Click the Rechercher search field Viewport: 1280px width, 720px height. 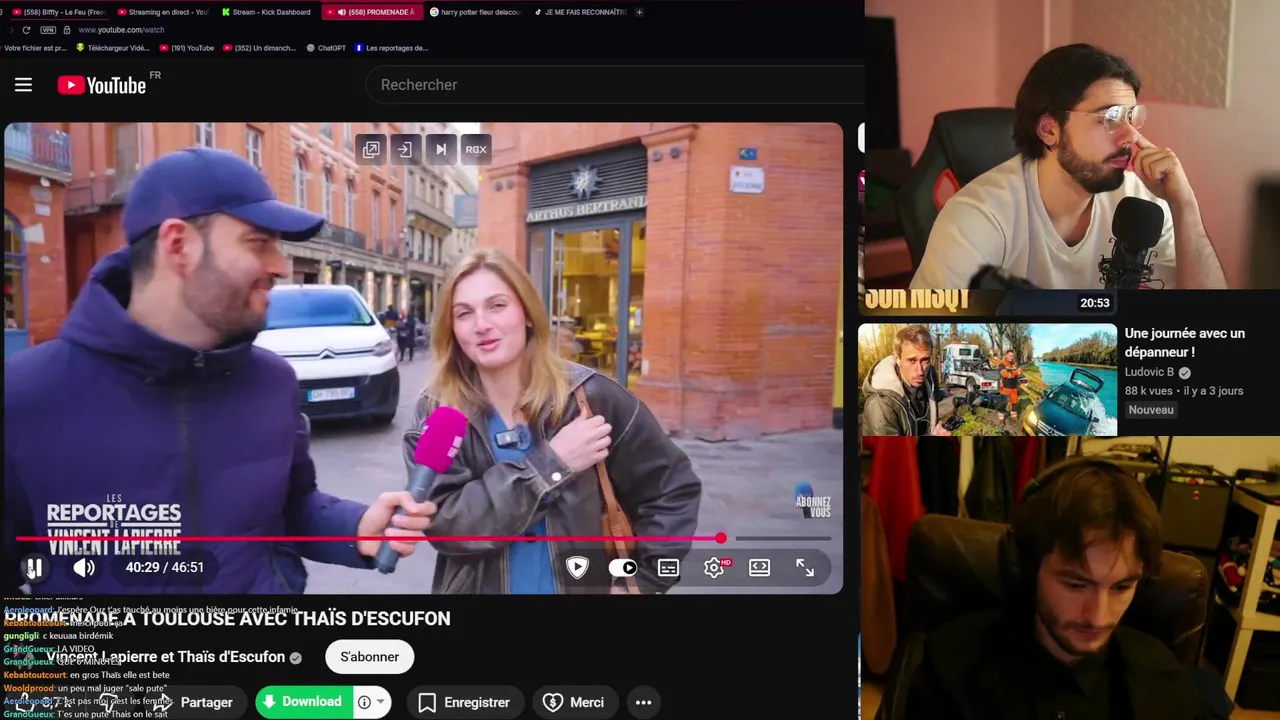[x=615, y=85]
